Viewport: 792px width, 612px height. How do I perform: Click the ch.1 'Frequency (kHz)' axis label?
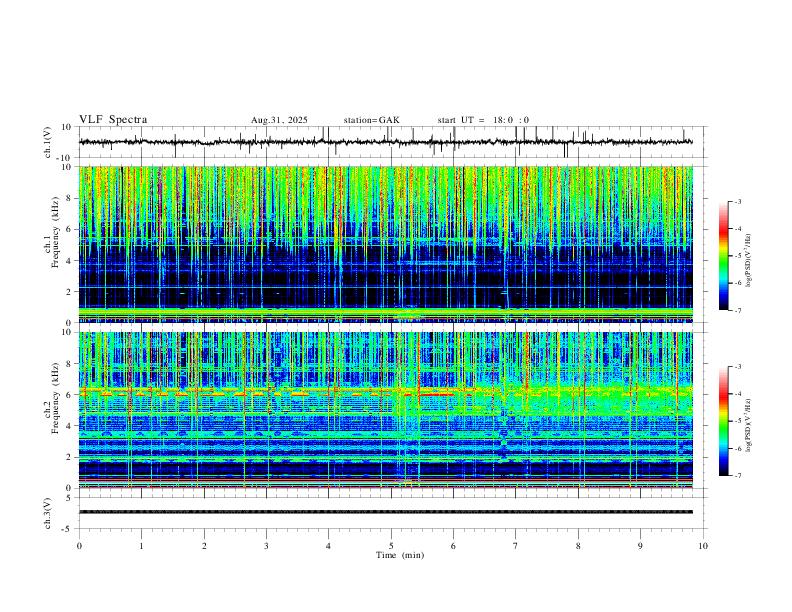[56, 232]
